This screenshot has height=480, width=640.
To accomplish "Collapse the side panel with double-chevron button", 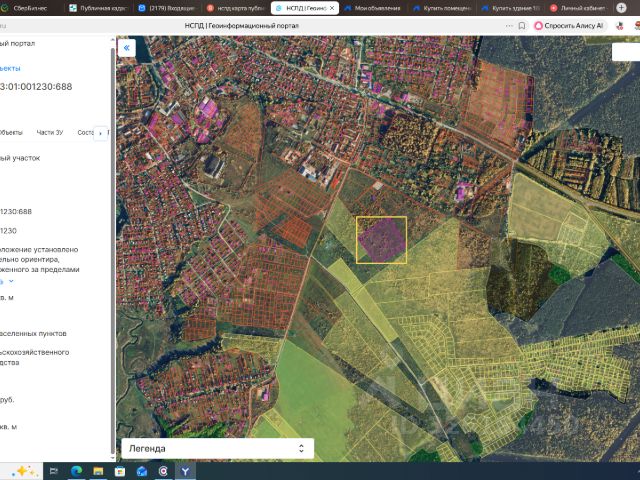I will [127, 48].
